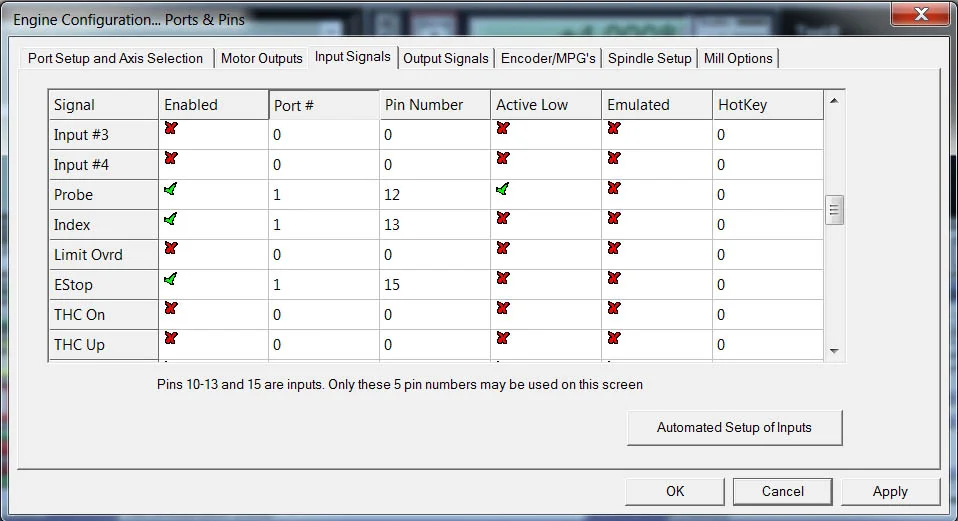
Task: Toggle Emulated for Input #4
Action: [614, 158]
